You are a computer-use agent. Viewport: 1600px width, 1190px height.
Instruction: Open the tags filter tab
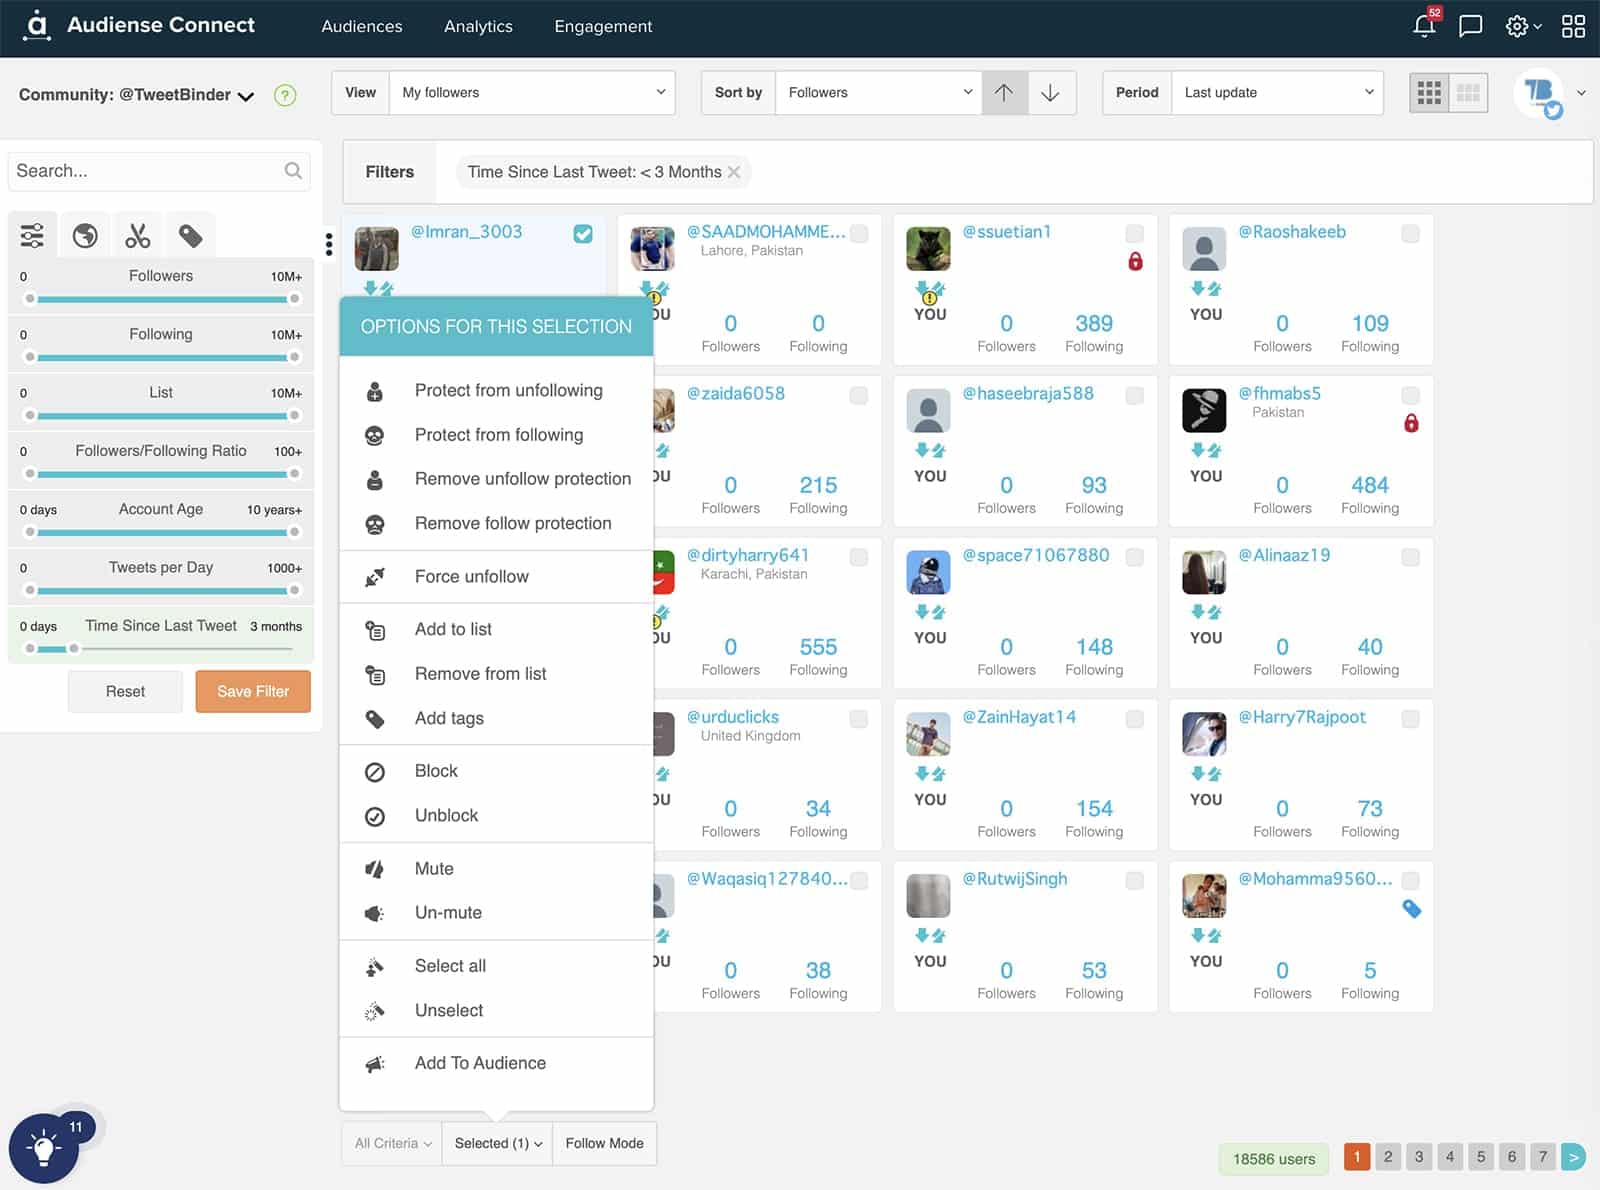pos(190,236)
